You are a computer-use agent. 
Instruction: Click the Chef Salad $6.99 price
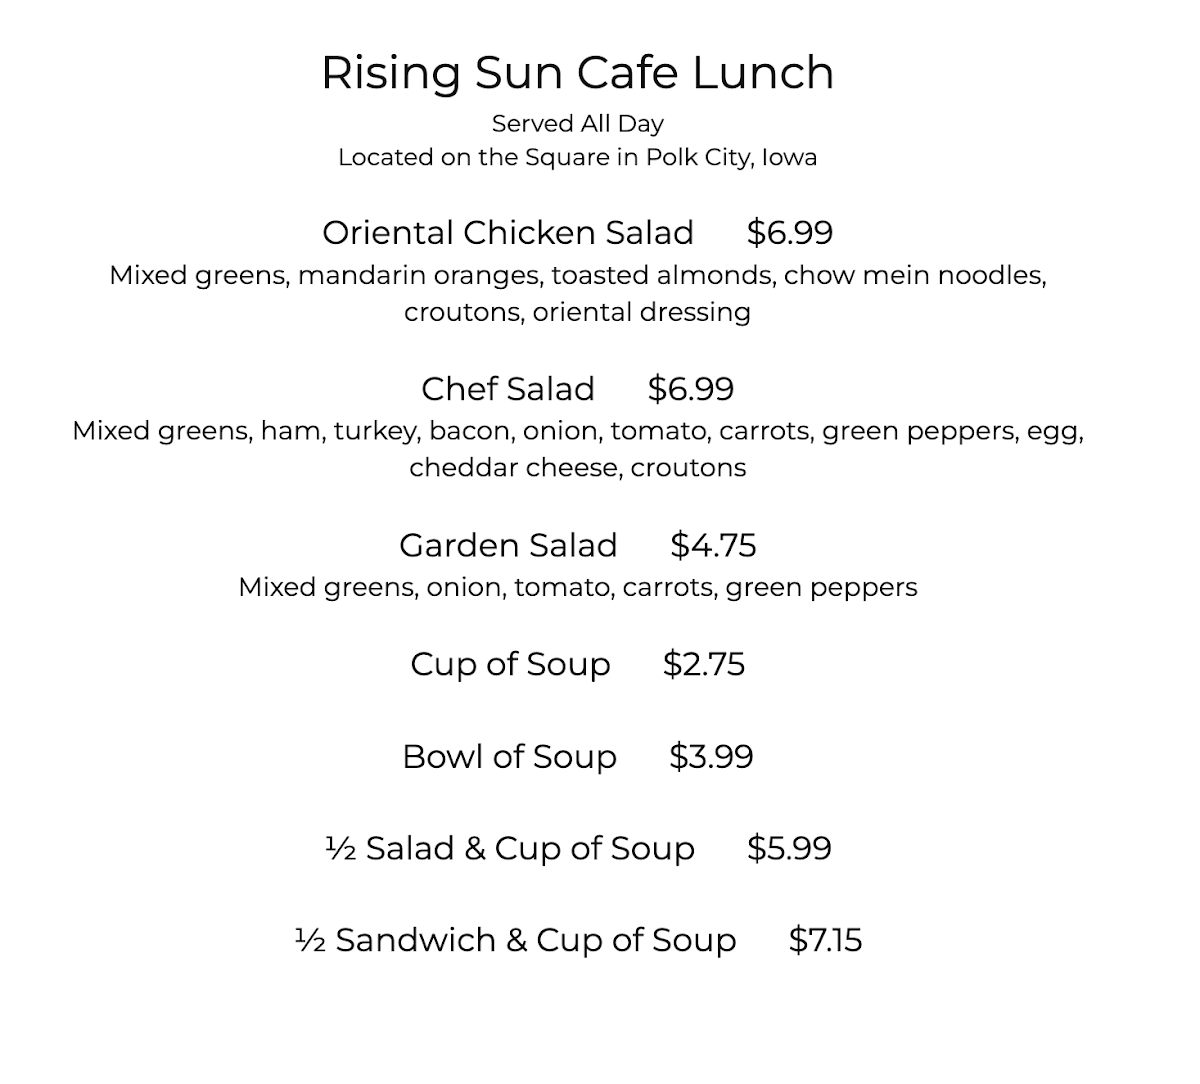tap(690, 389)
